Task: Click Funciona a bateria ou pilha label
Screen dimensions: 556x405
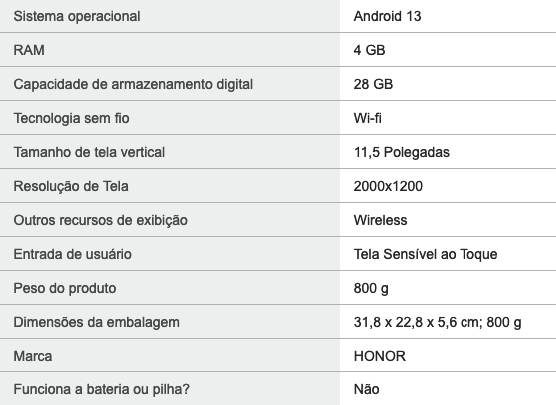Action: pos(101,389)
